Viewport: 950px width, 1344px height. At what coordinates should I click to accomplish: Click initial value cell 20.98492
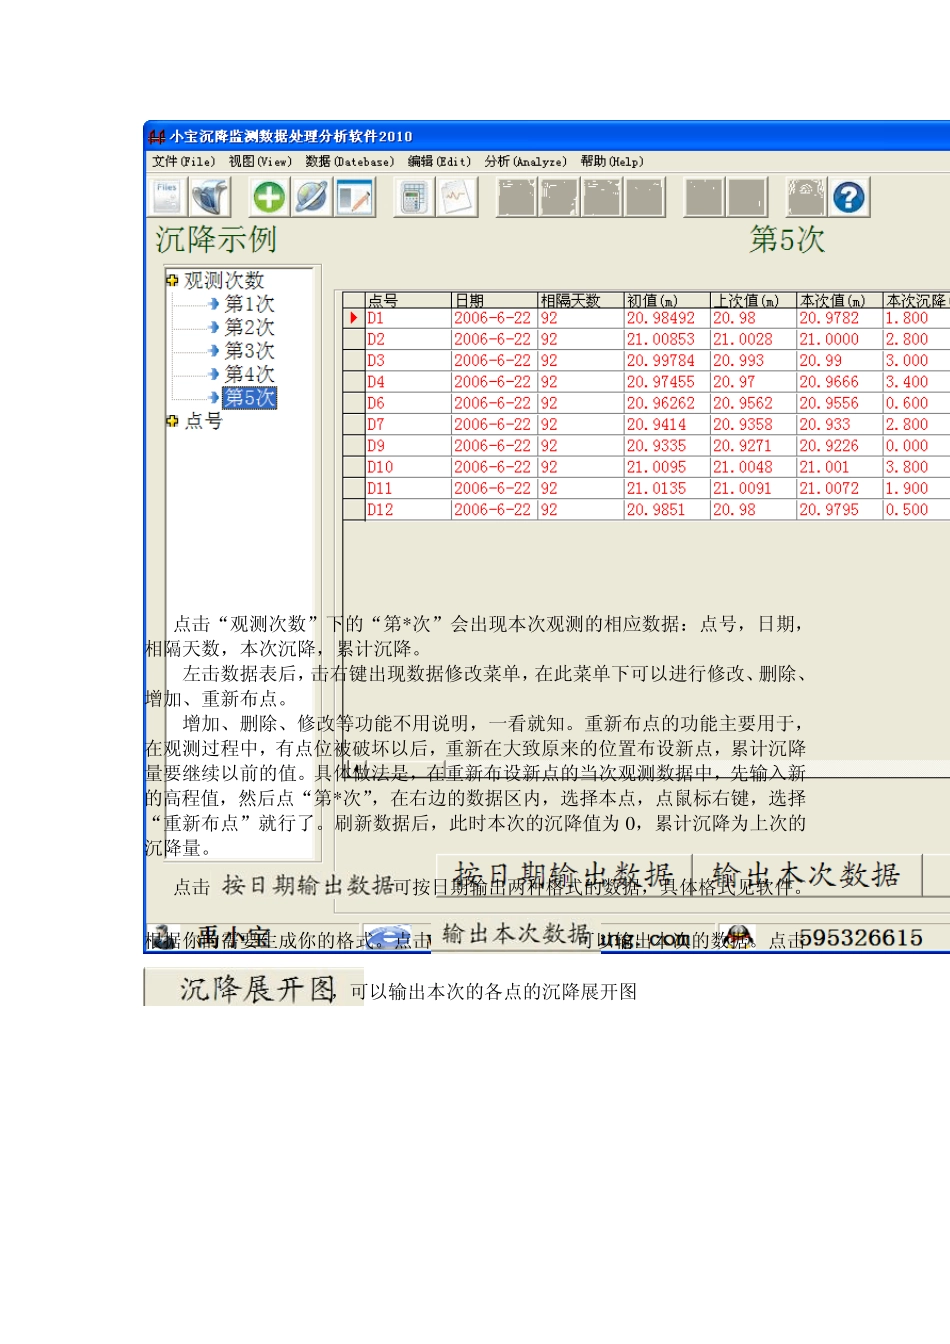[x=667, y=318]
